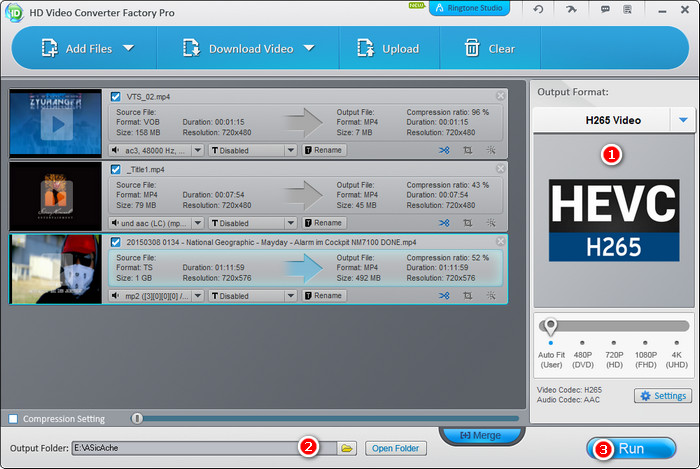This screenshot has height=469, width=700.
Task: Click the HD Video Converter app logo
Action: pos(14,12)
